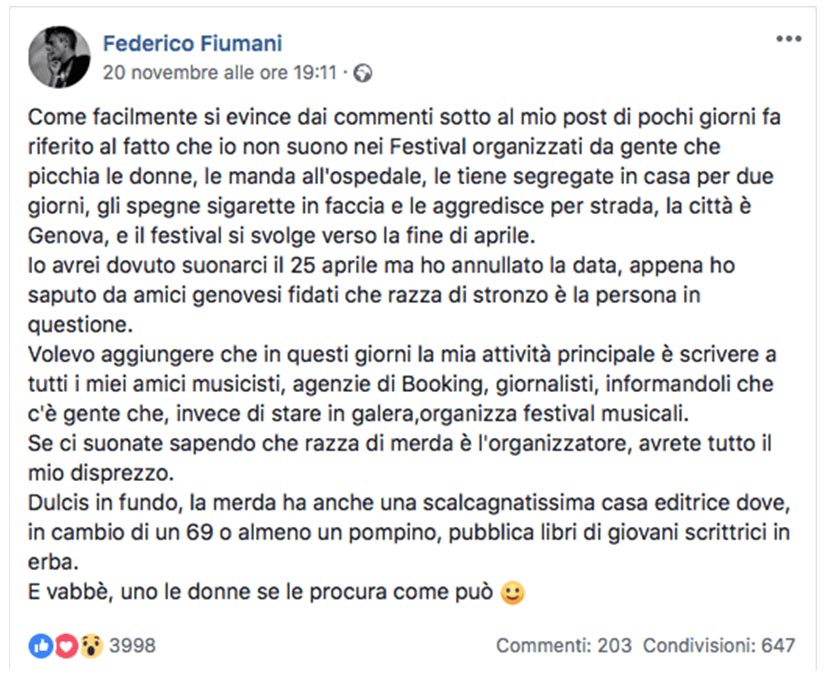Click the single word line questione.
Image resolution: width=827 pixels, height=677 pixels.
click(80, 325)
